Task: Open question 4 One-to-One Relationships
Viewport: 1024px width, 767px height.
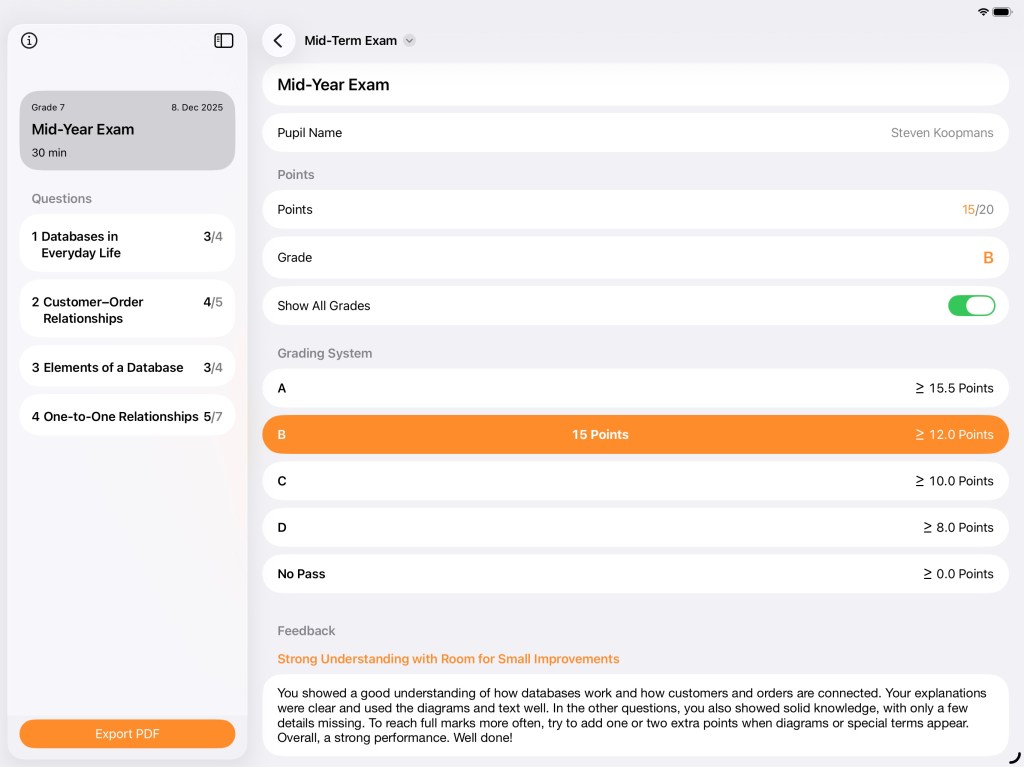Action: pos(127,416)
